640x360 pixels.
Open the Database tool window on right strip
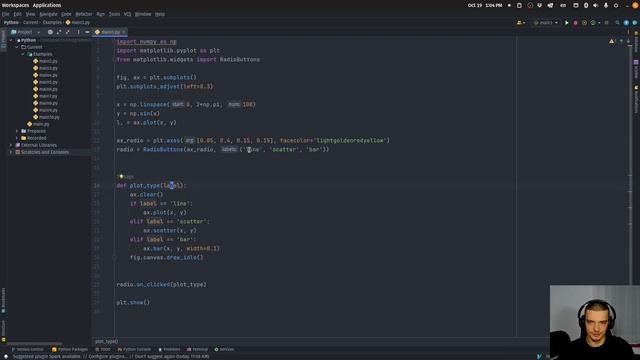coord(636,43)
